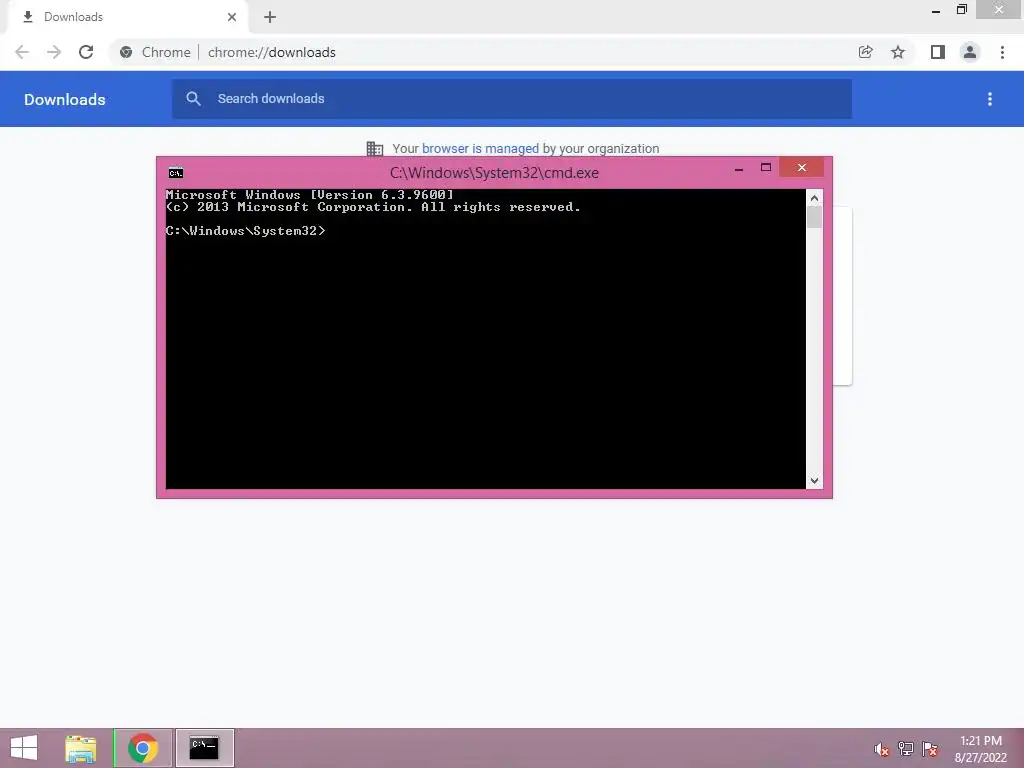Image resolution: width=1024 pixels, height=768 pixels.
Task: Select the Downloads tab
Action: 128,17
